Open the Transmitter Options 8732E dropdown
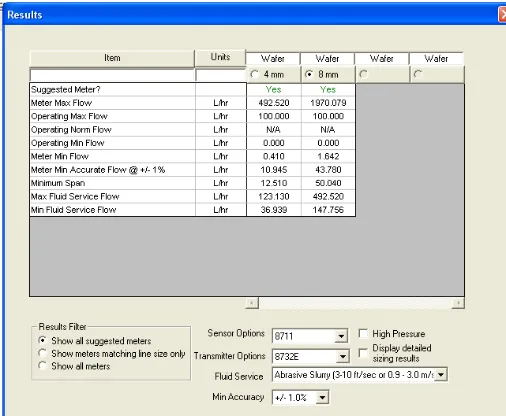The image size is (506, 416). pos(342,356)
